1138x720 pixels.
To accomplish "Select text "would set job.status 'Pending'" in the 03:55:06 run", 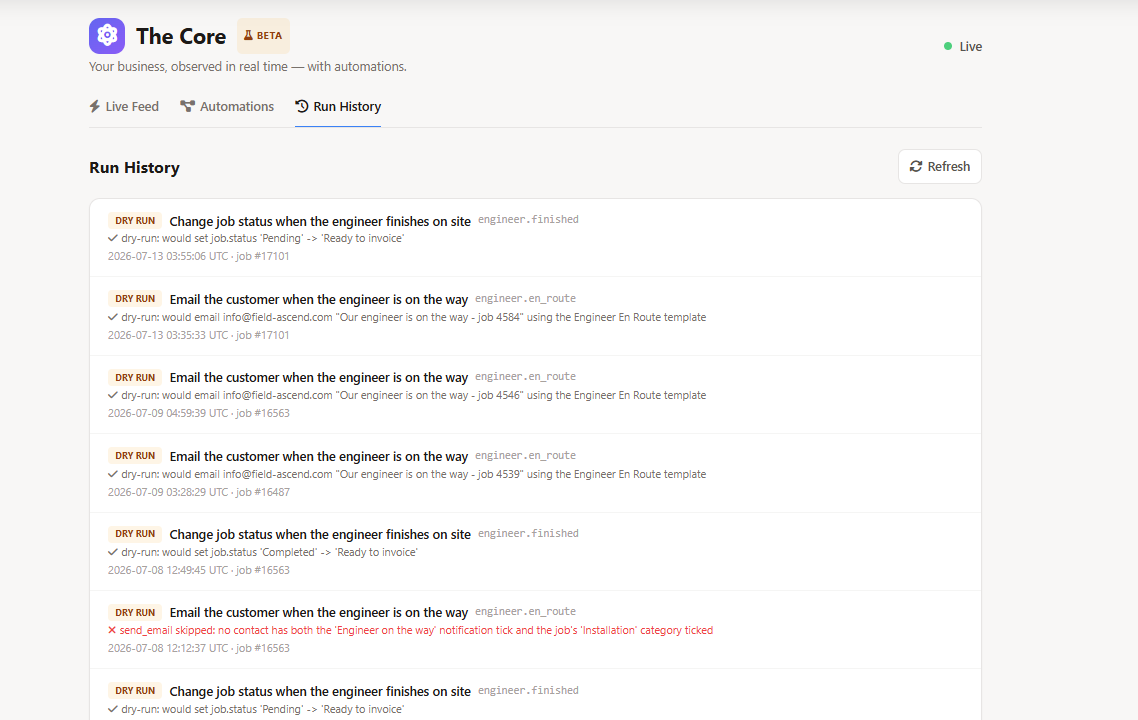I will coord(232,239).
